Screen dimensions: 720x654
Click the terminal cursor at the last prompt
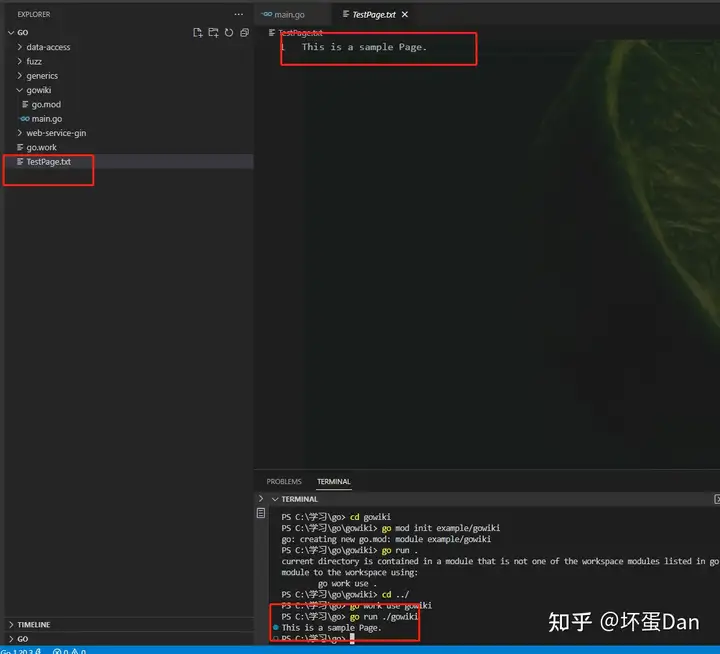pyautogui.click(x=352, y=638)
